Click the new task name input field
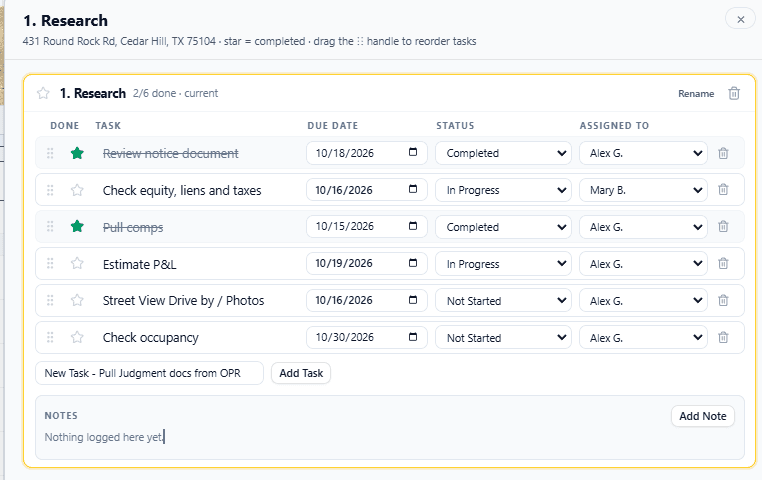The height and width of the screenshot is (480, 762). [x=149, y=373]
